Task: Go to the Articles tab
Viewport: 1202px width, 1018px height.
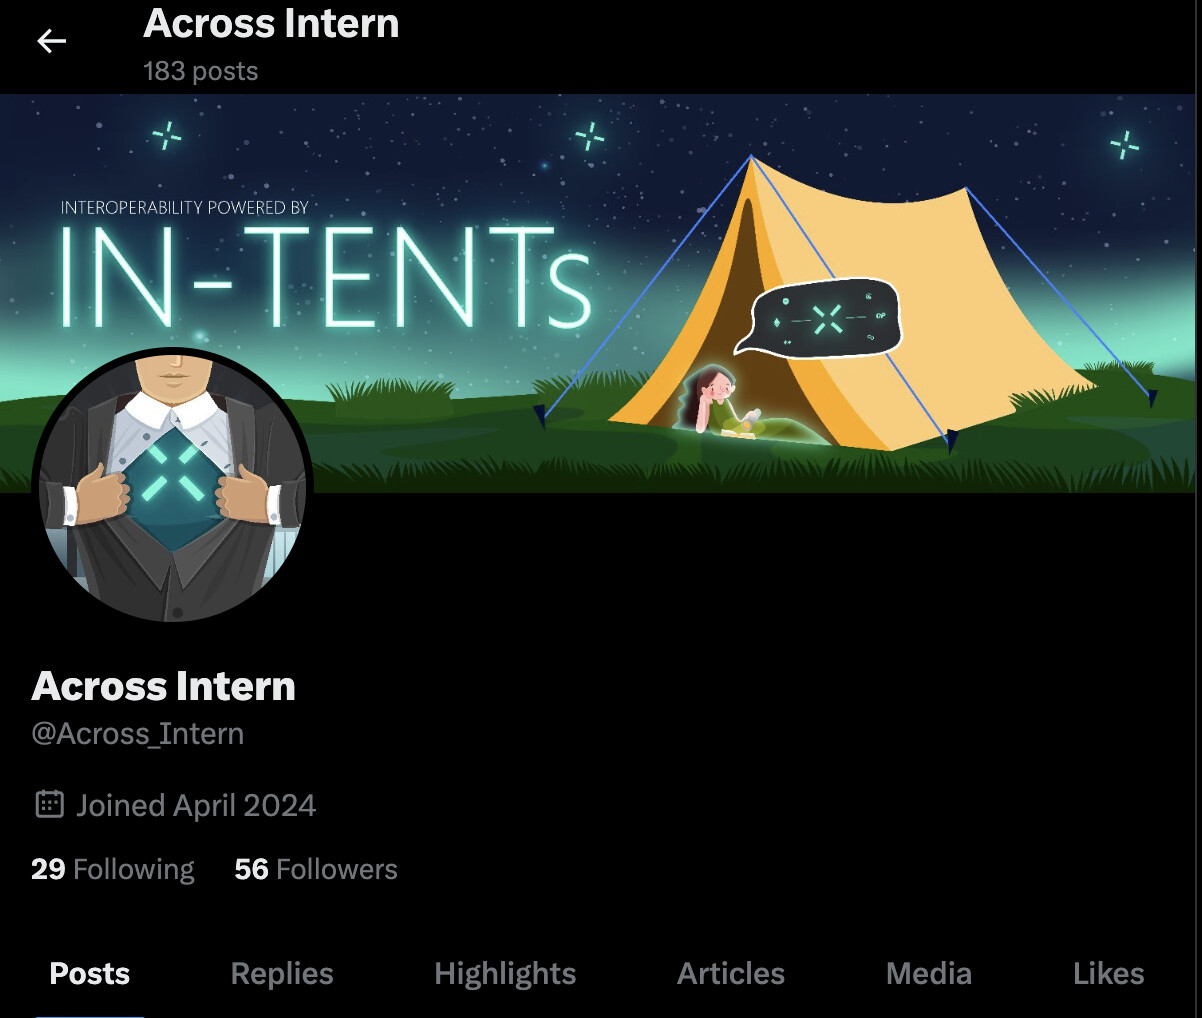Action: (731, 974)
